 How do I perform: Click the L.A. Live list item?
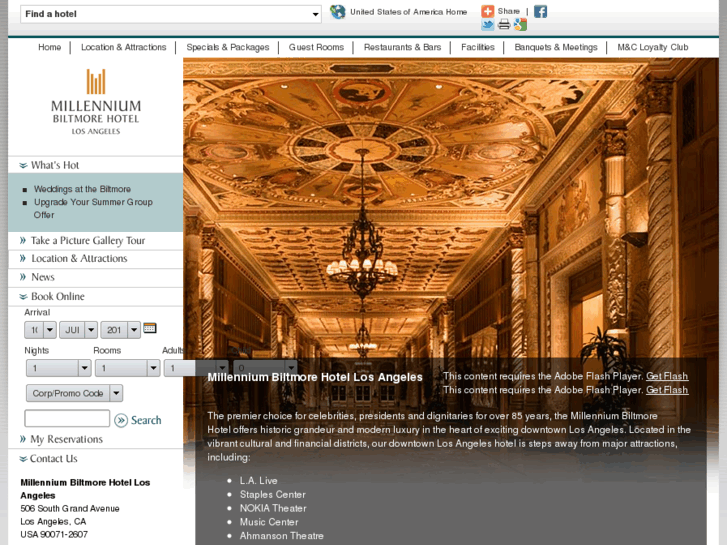pos(258,481)
